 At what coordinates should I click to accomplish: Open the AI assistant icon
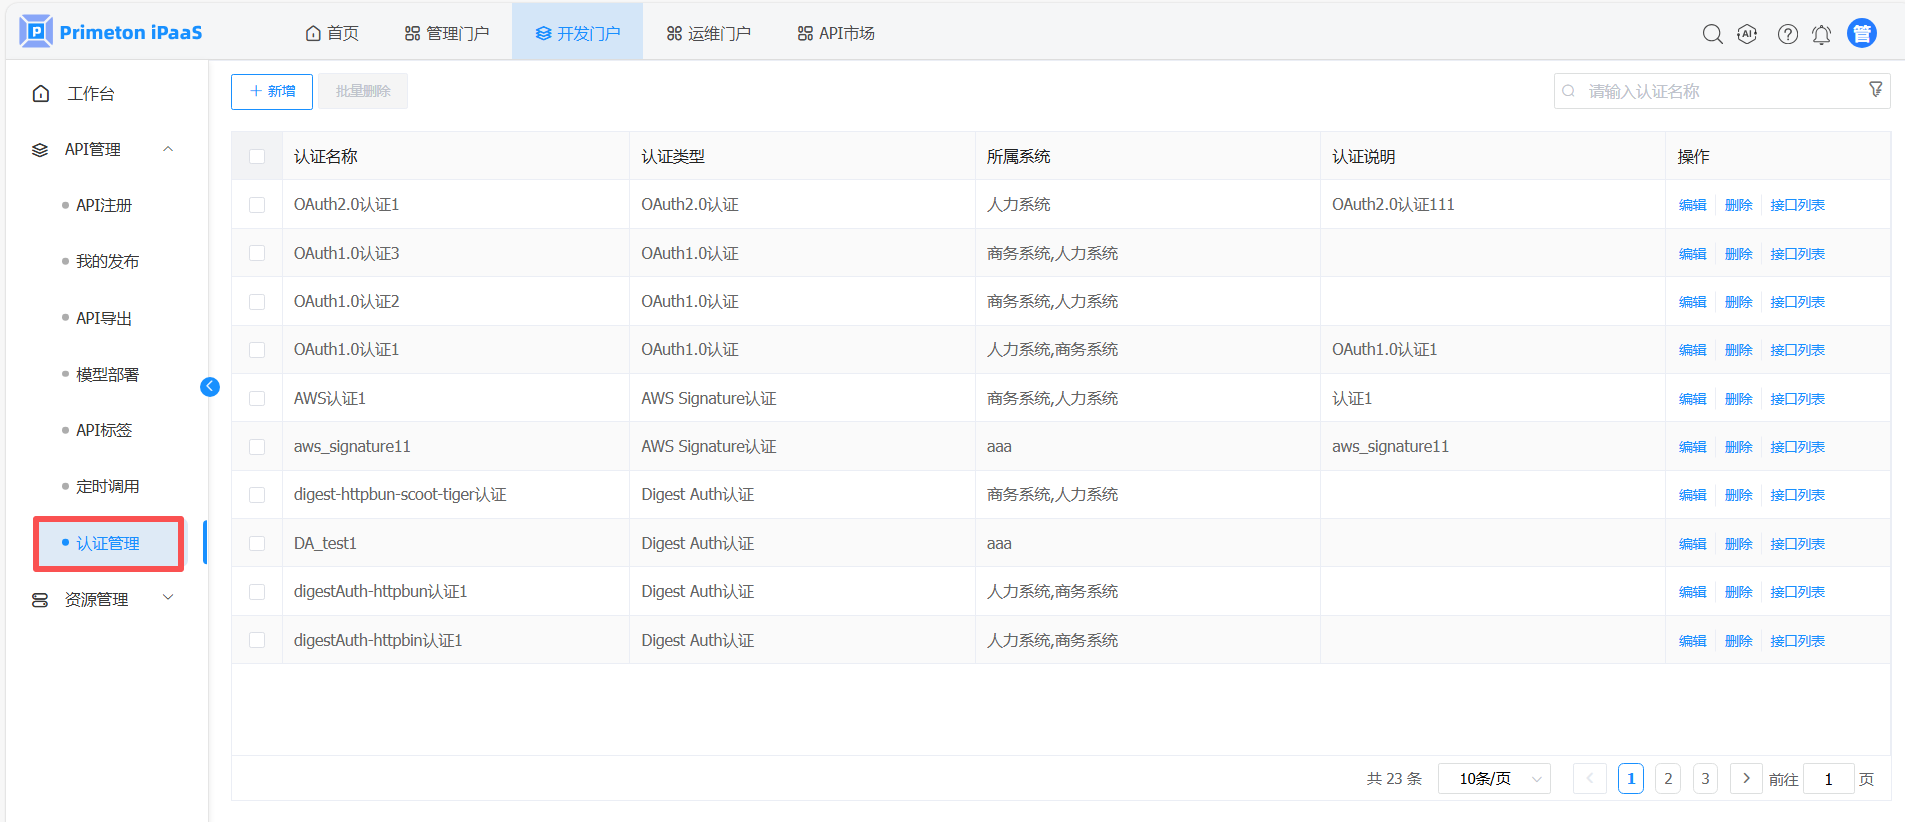[1747, 34]
